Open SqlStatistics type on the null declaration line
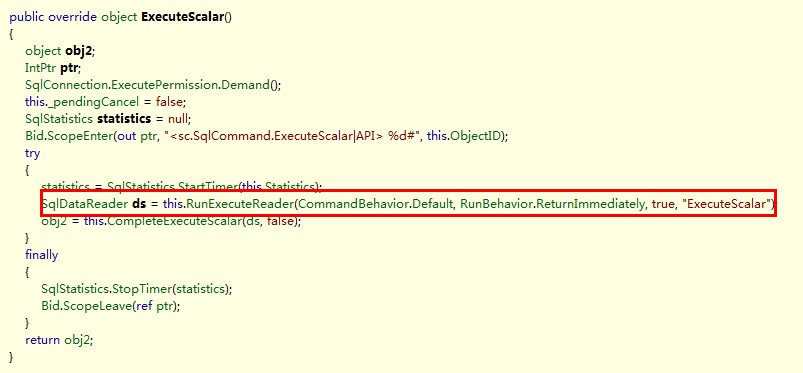Screen dimensions: 803x373 pyautogui.click(x=59, y=119)
